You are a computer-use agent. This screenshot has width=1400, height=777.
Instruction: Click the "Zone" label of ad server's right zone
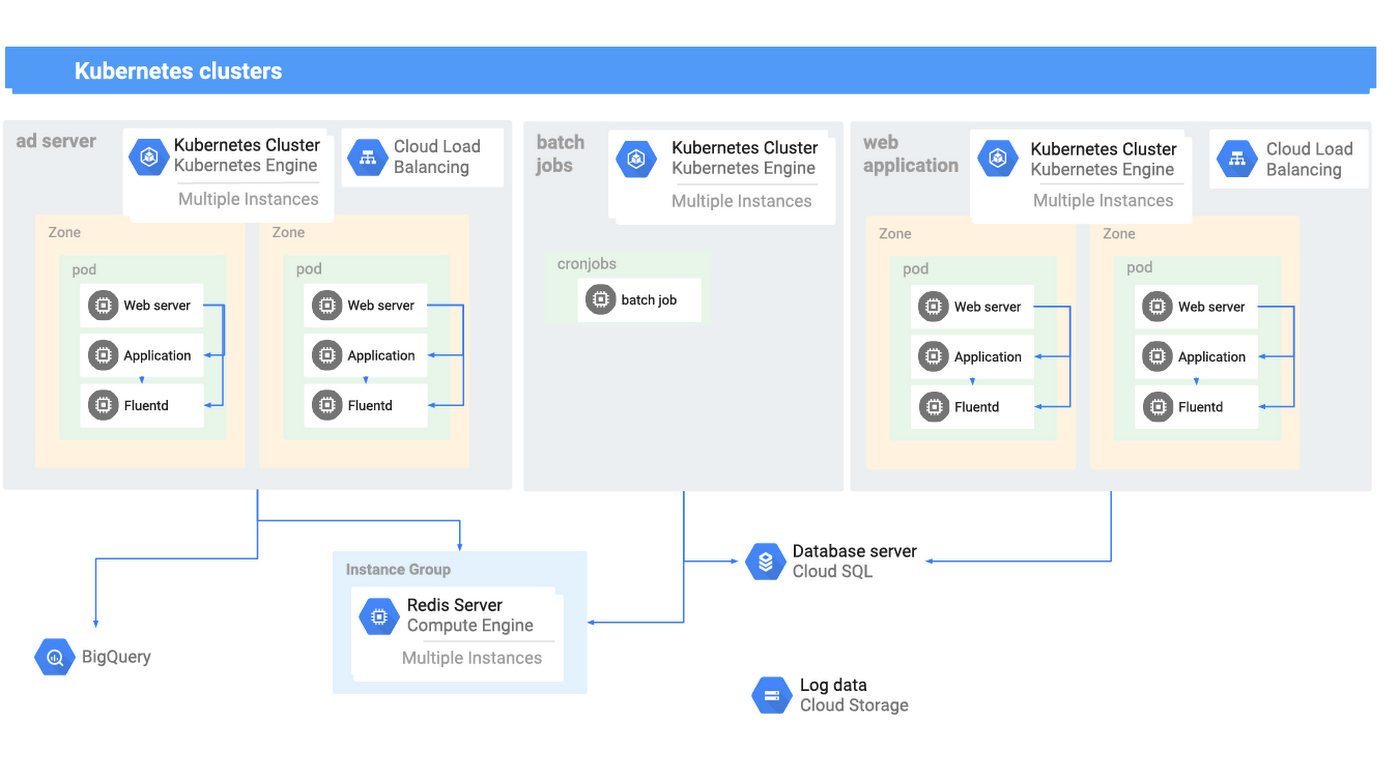click(x=288, y=232)
